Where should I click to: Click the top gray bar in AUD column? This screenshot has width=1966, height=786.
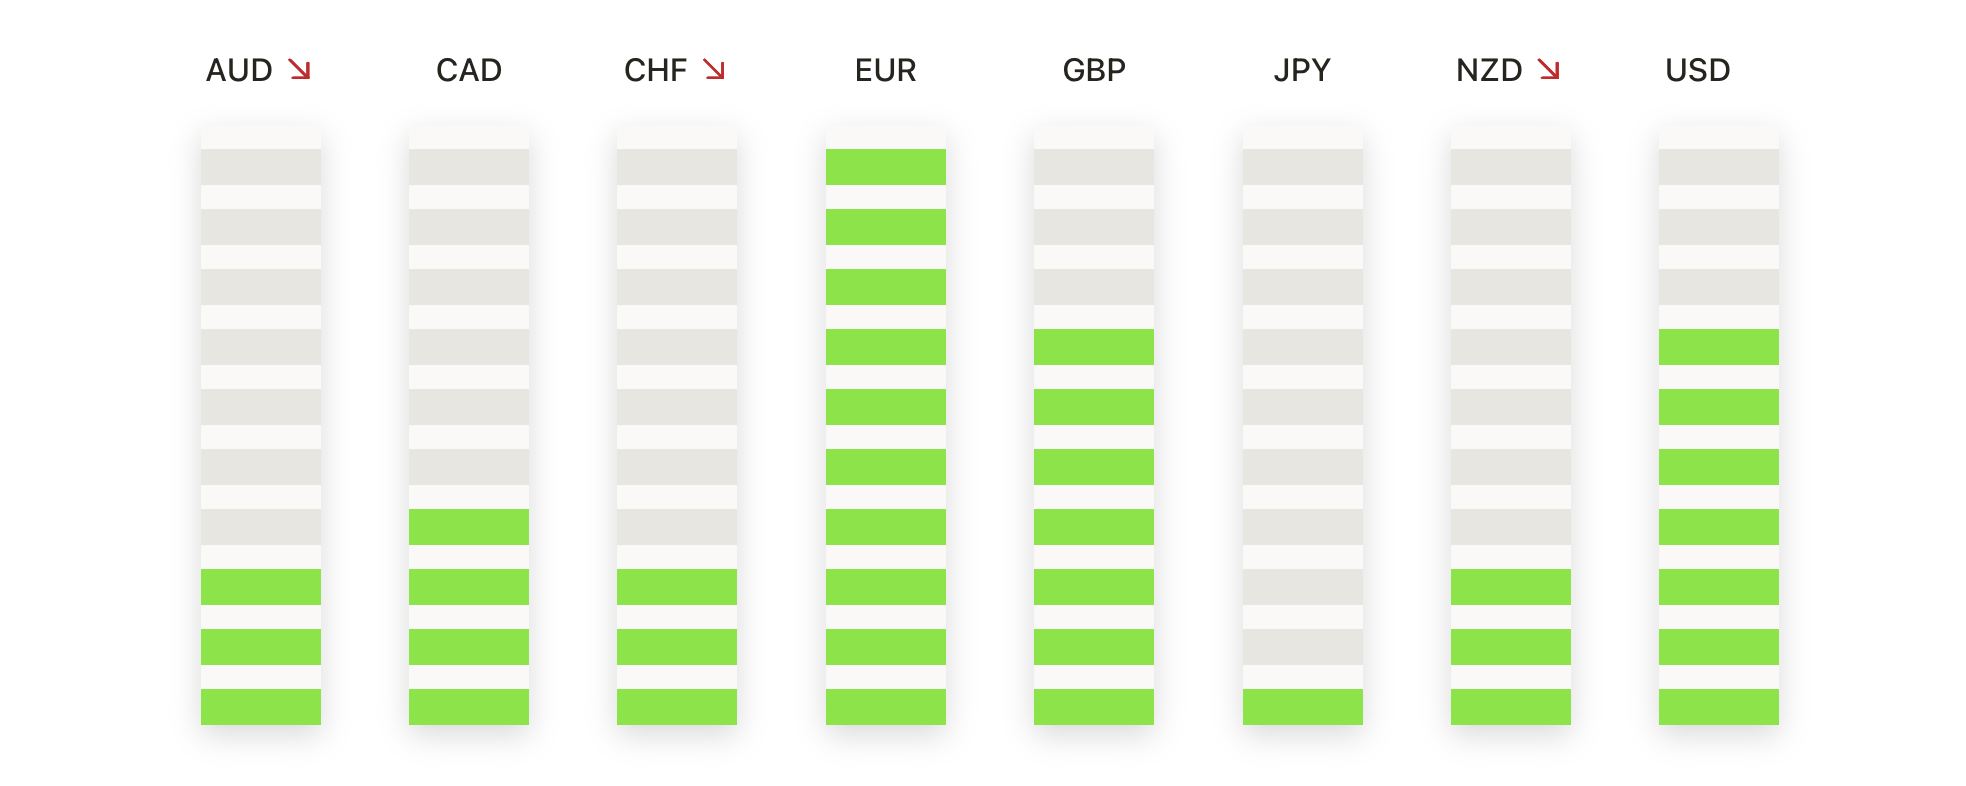(x=261, y=167)
